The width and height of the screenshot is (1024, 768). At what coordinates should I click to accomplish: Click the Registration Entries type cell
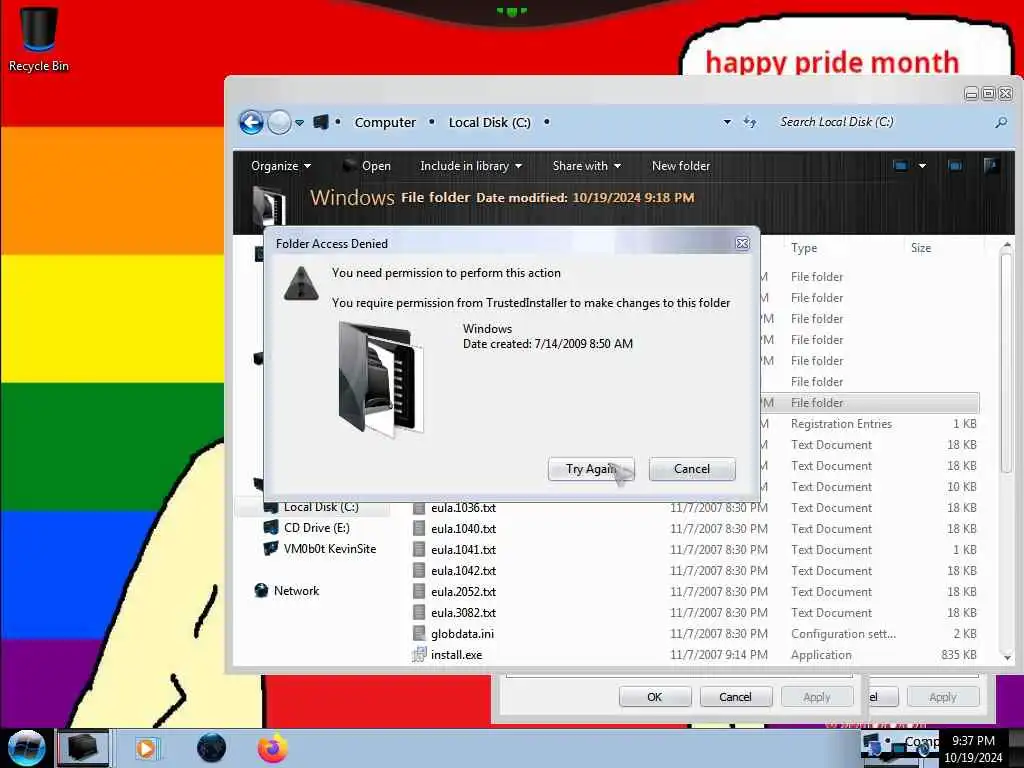841,424
